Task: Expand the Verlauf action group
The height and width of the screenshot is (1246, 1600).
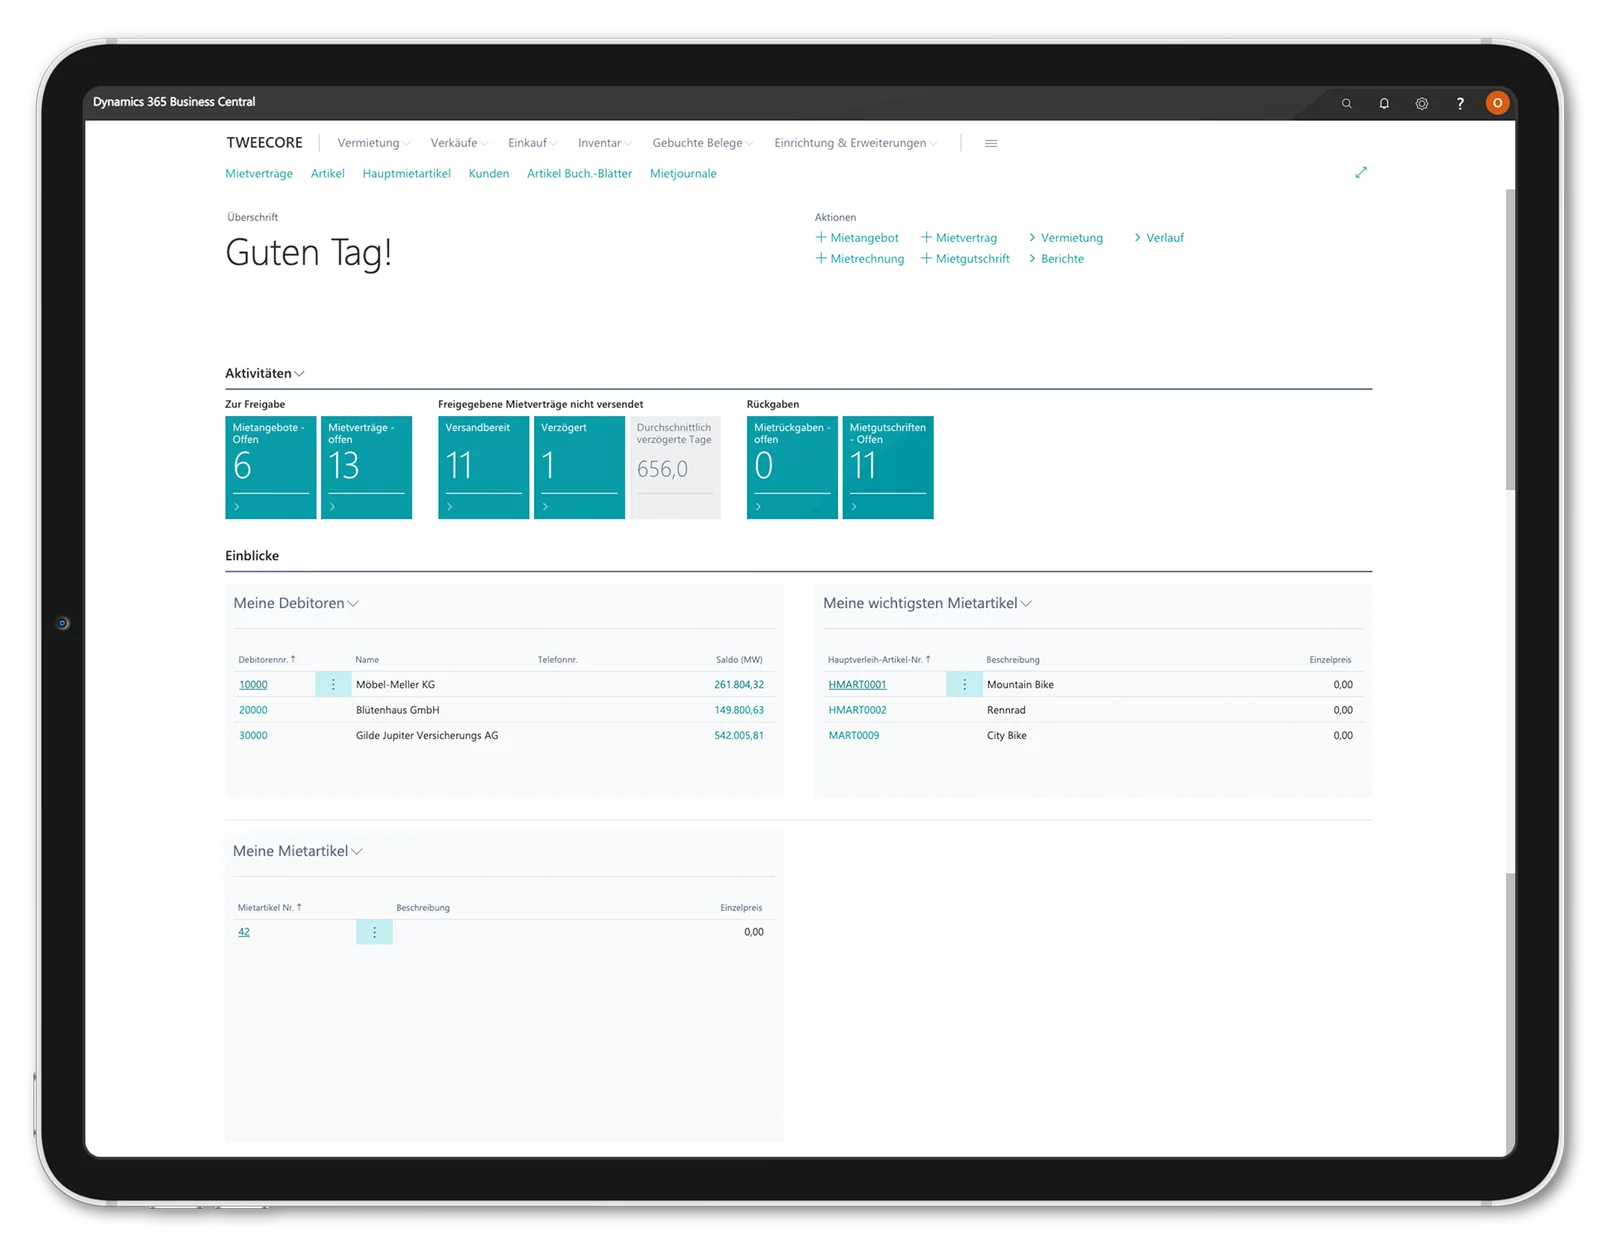Action: coord(1159,238)
